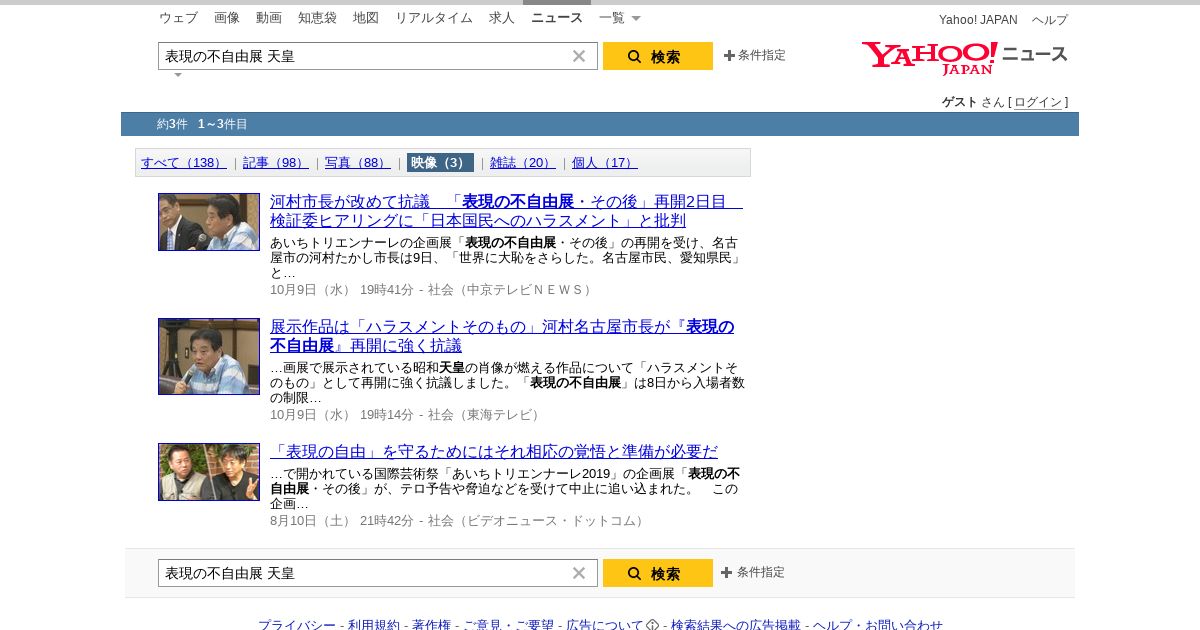Filter results by 写真（88）
The height and width of the screenshot is (630, 1200).
[x=358, y=163]
